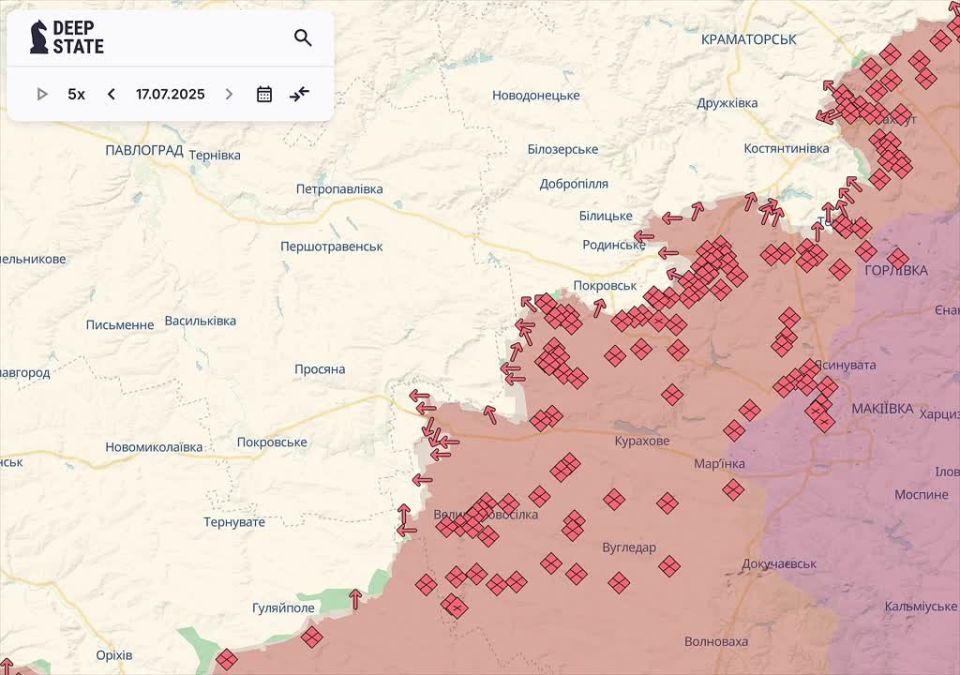Click the Курахове town label
Image resolution: width=960 pixels, height=675 pixels.
tap(642, 441)
